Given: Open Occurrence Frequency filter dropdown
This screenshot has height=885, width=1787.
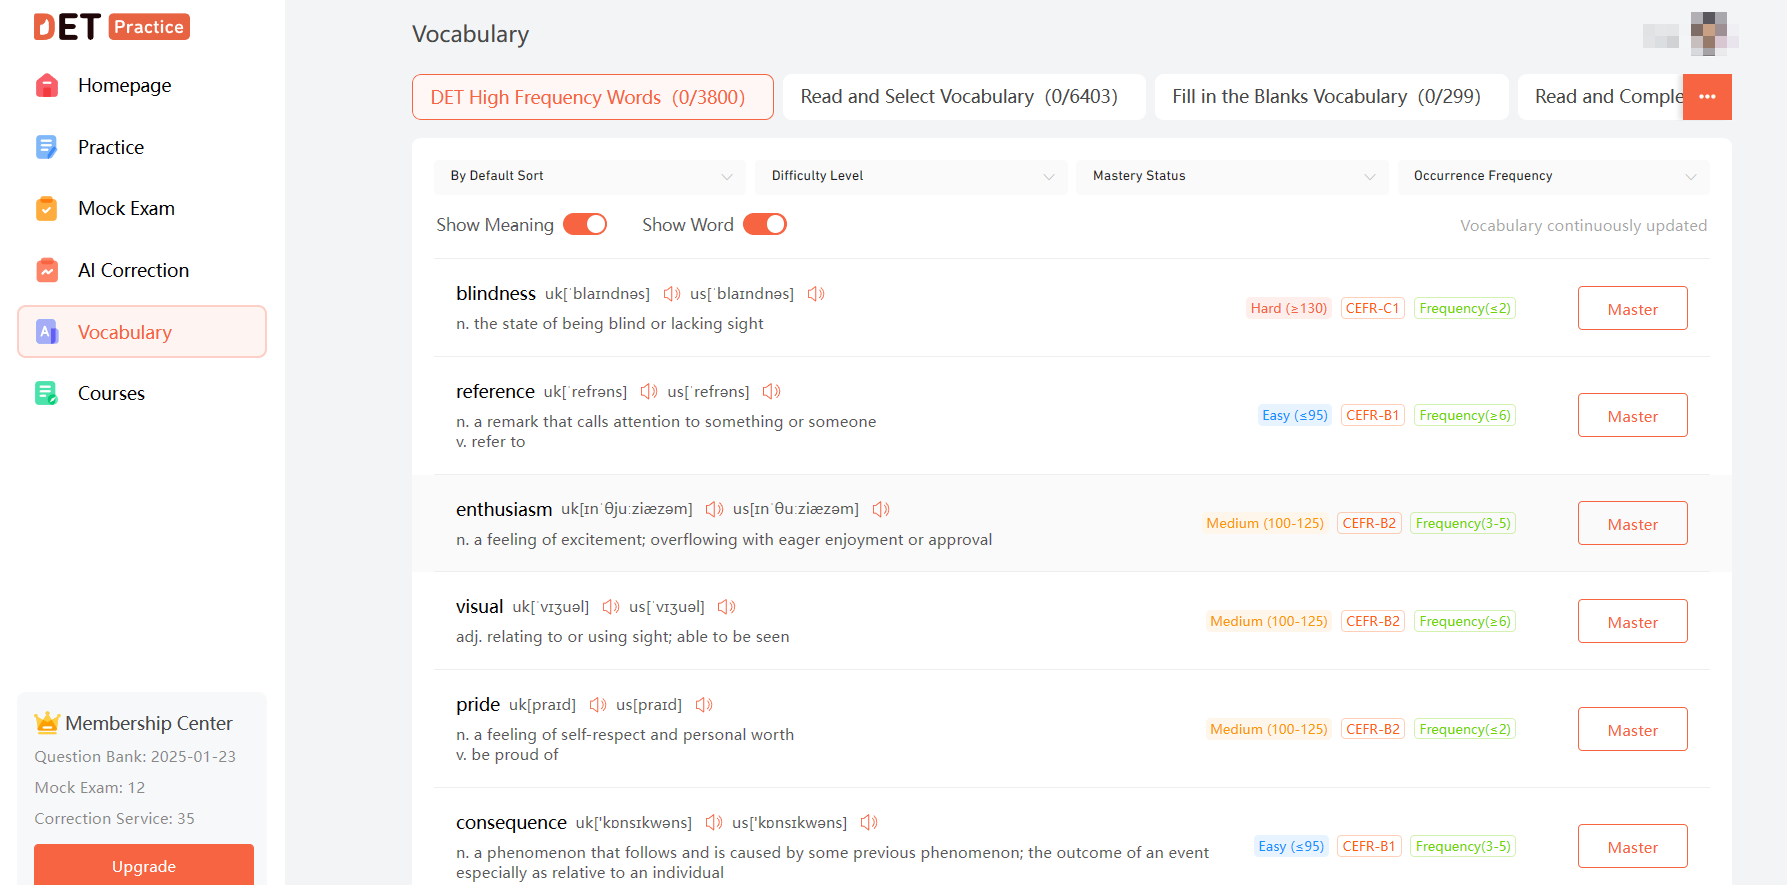Looking at the screenshot, I should click(x=1553, y=176).
